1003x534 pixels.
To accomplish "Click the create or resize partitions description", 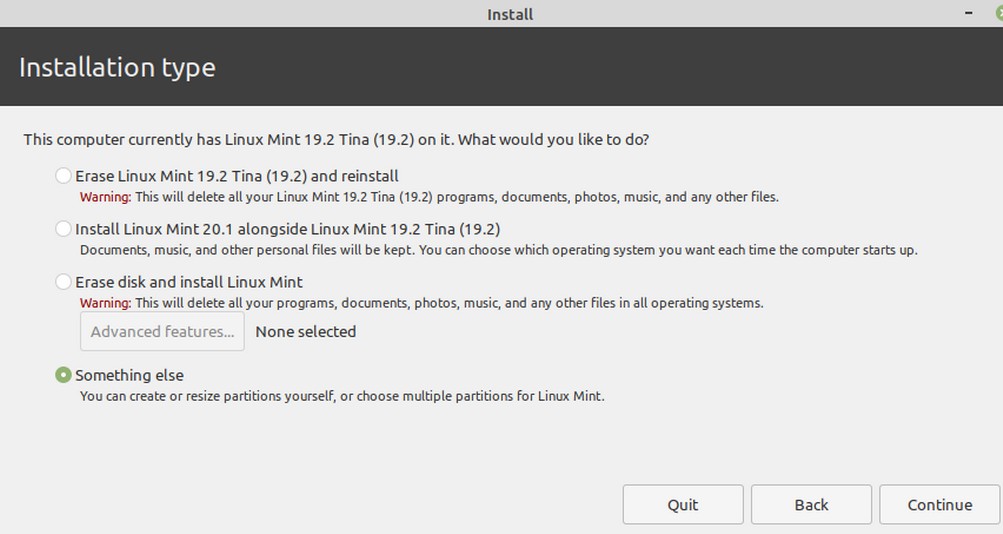I will [x=342, y=397].
